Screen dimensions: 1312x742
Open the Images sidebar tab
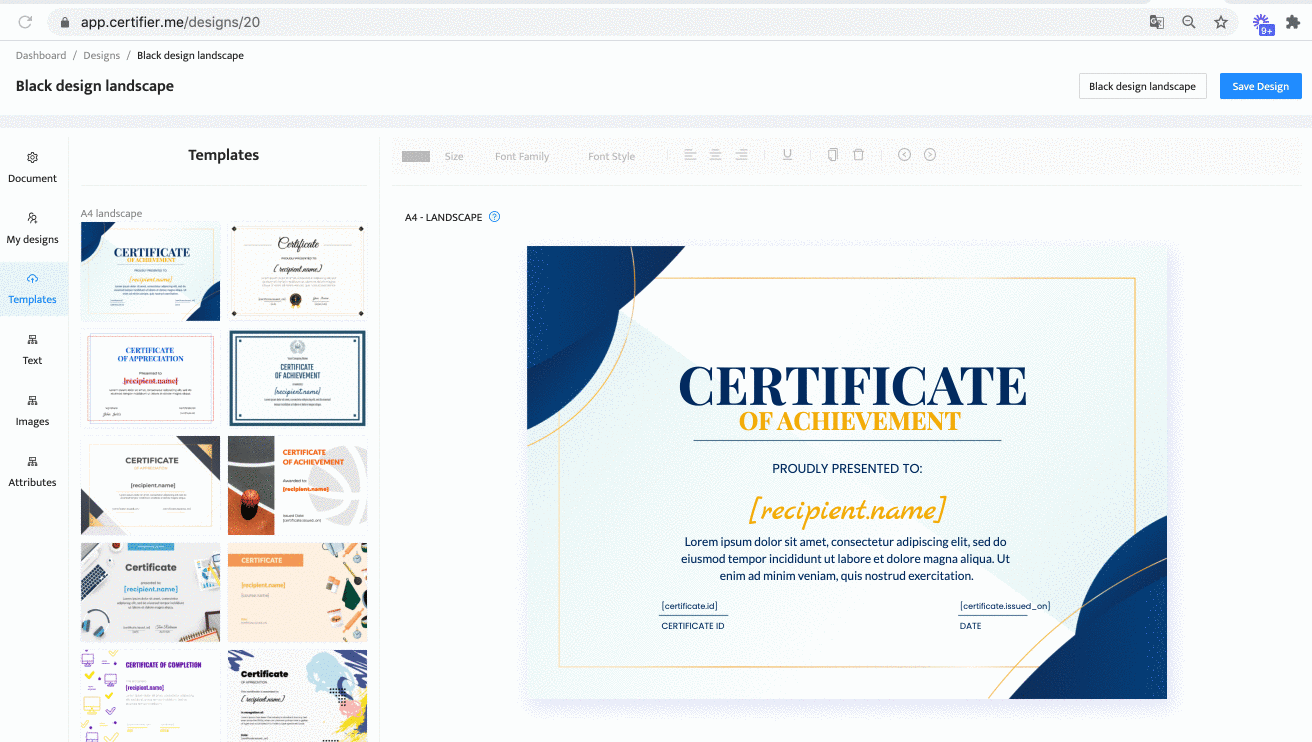(x=33, y=411)
